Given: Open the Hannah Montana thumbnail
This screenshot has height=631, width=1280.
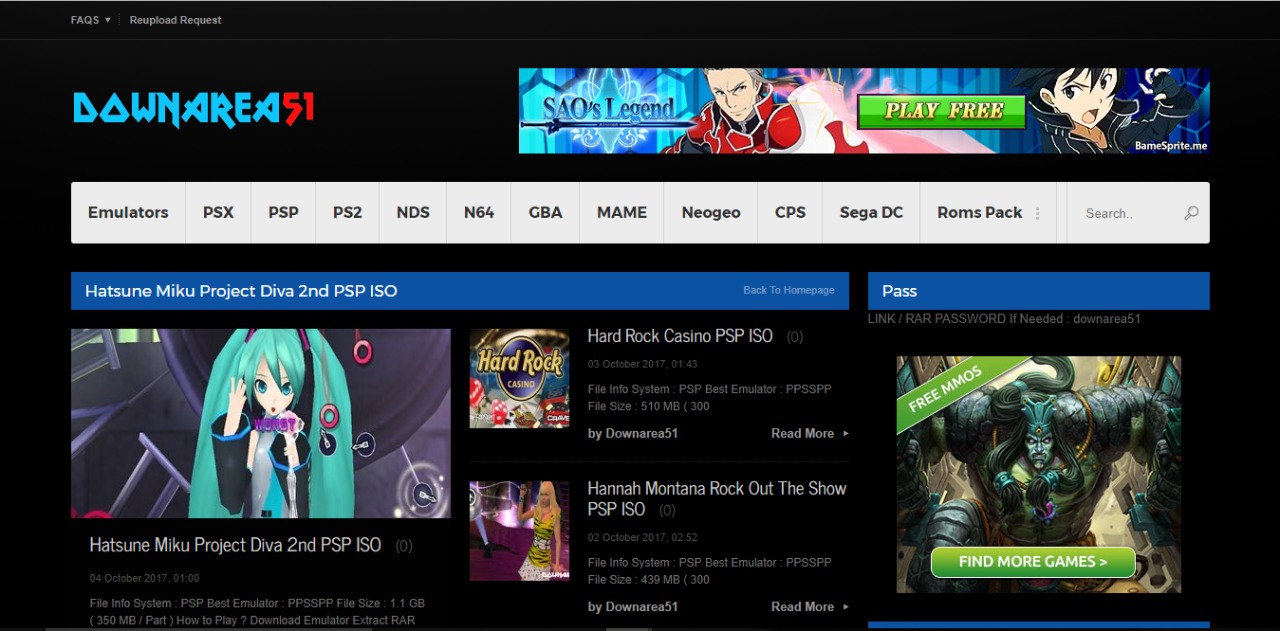Looking at the screenshot, I should coord(519,531).
